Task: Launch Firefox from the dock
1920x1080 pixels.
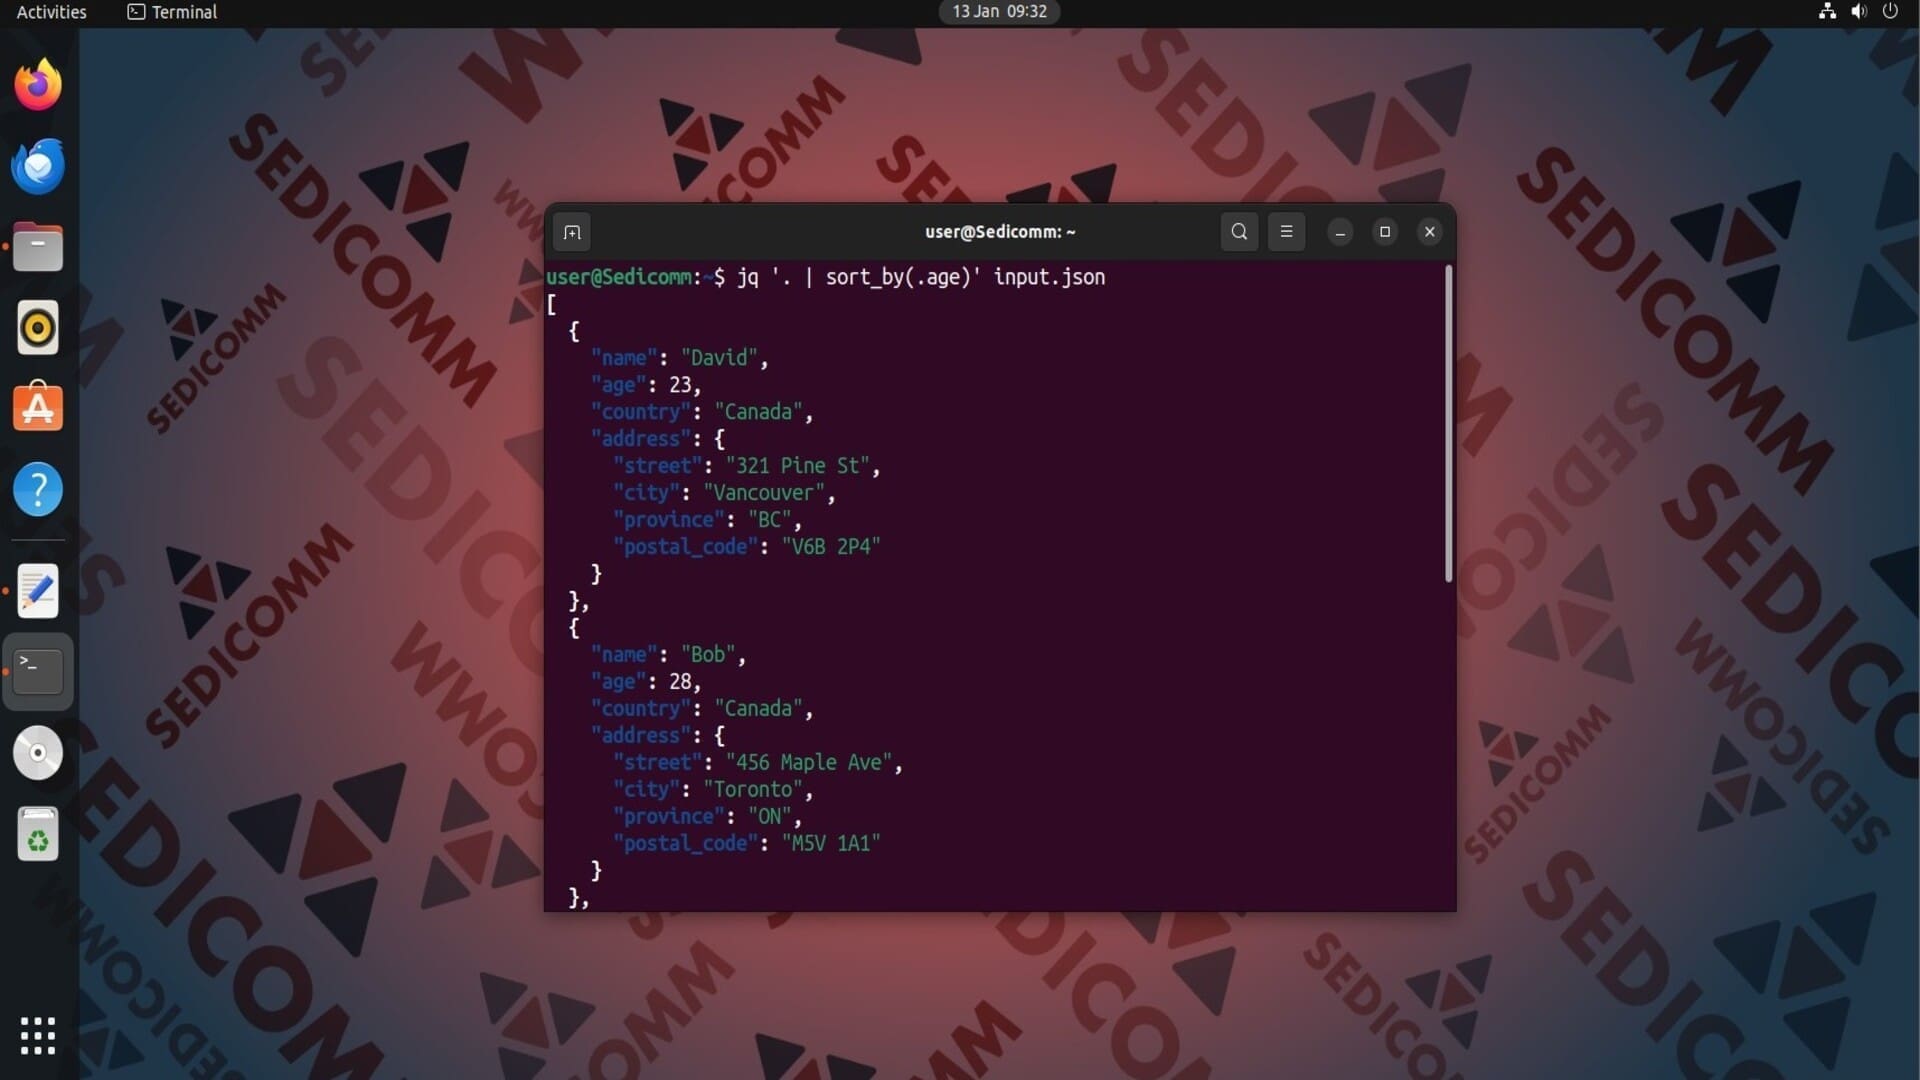Action: pyautogui.click(x=38, y=85)
